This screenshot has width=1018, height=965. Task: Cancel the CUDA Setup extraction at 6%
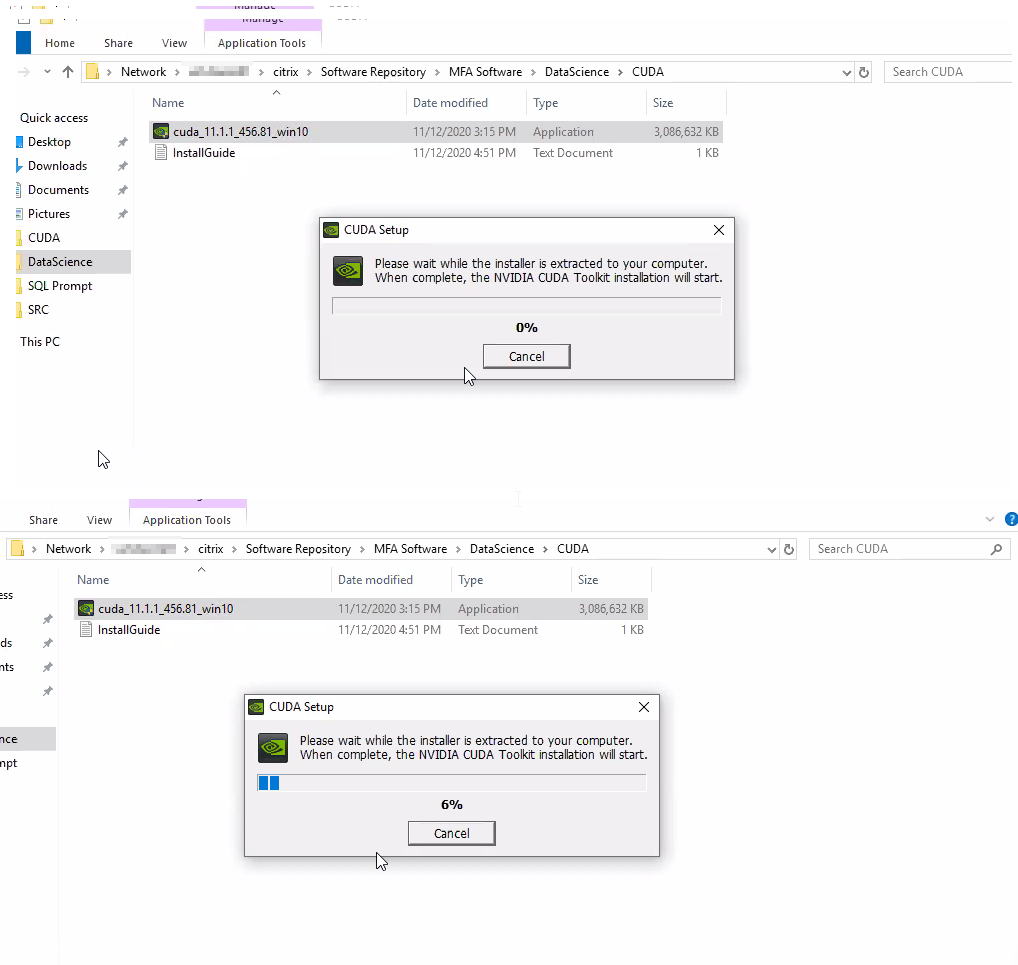pyautogui.click(x=452, y=833)
